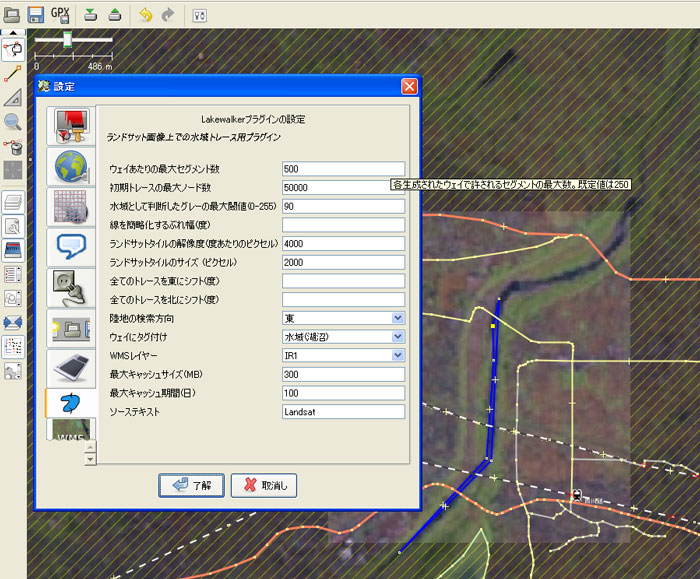Toggle the blue selection list panel
Viewport: 700px width, 579px height.
(x=13, y=250)
